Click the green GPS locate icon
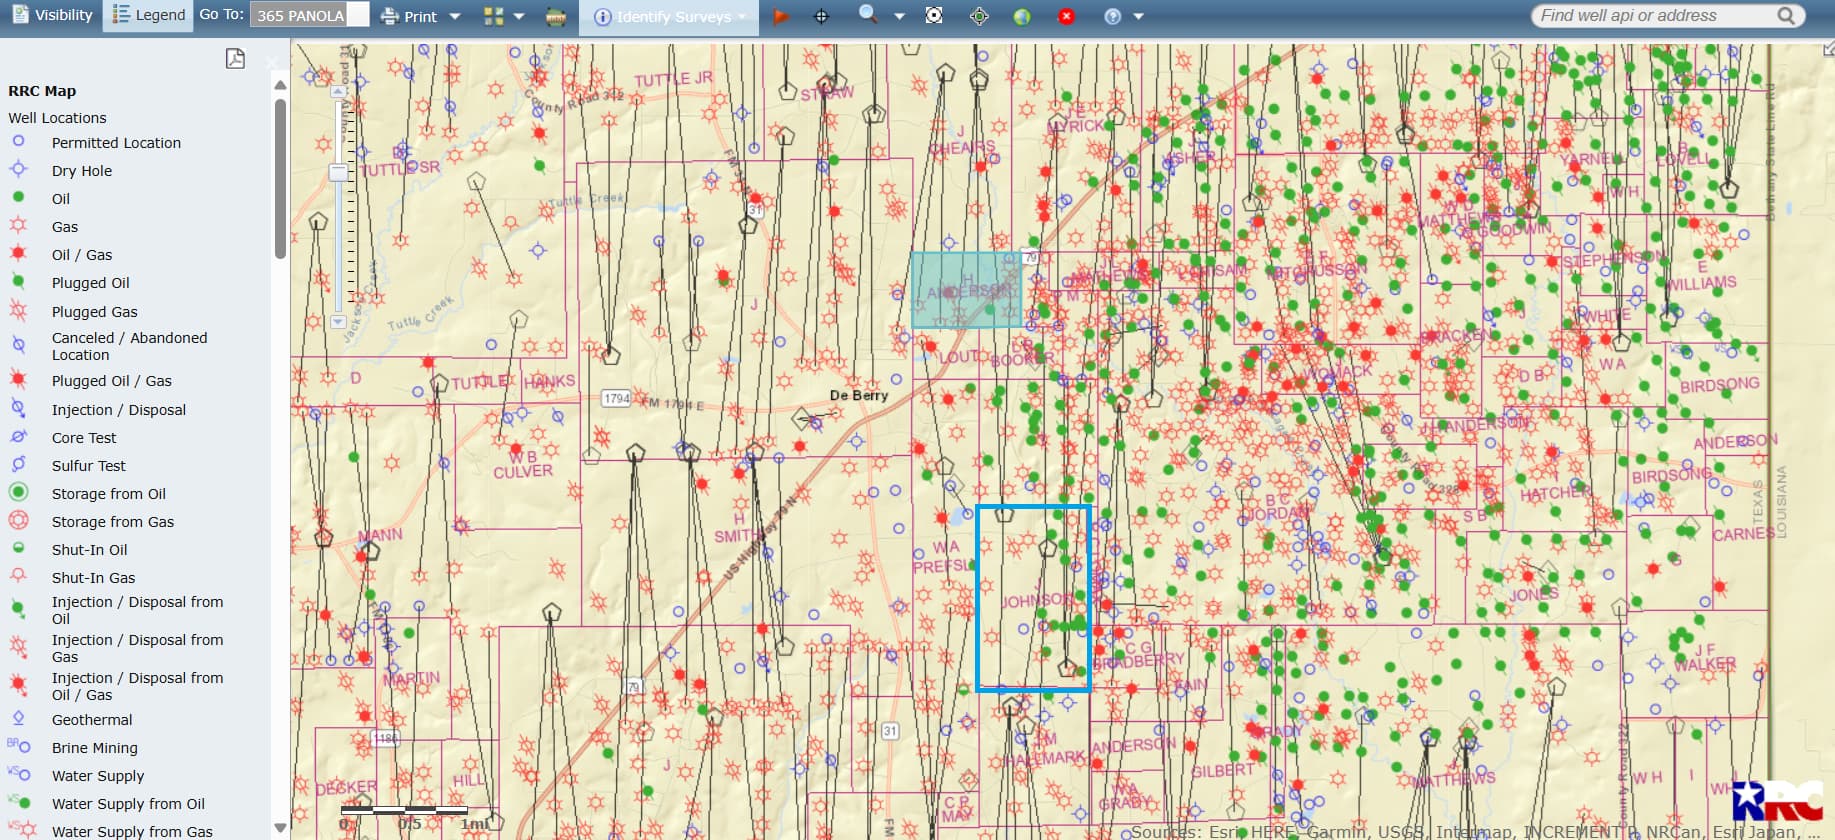1835x840 pixels. (x=979, y=17)
